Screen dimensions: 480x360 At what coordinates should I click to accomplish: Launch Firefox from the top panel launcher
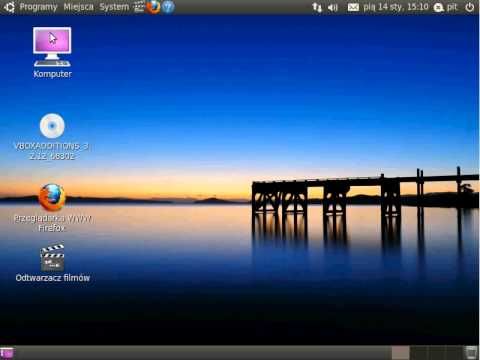coord(153,7)
